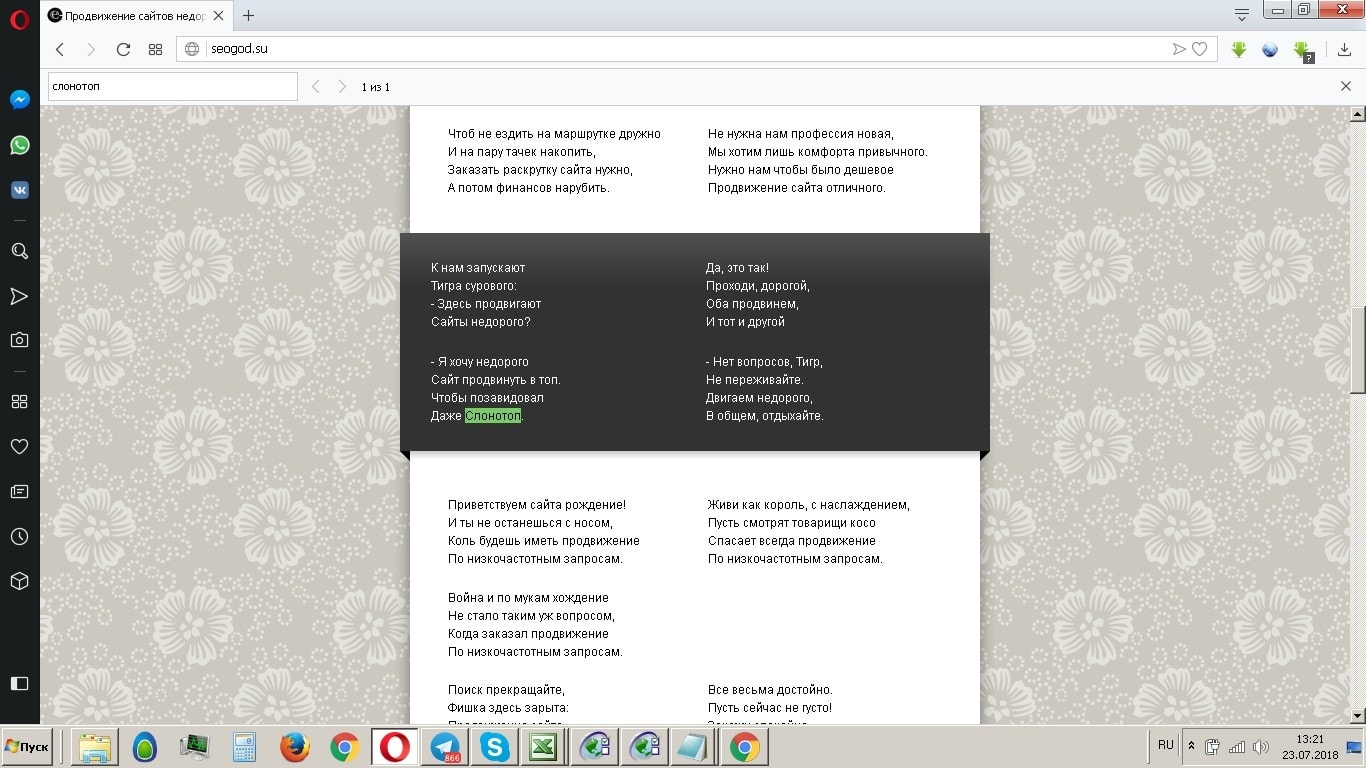Open the Snapshot camera tool
The image size is (1366, 768).
[x=19, y=340]
